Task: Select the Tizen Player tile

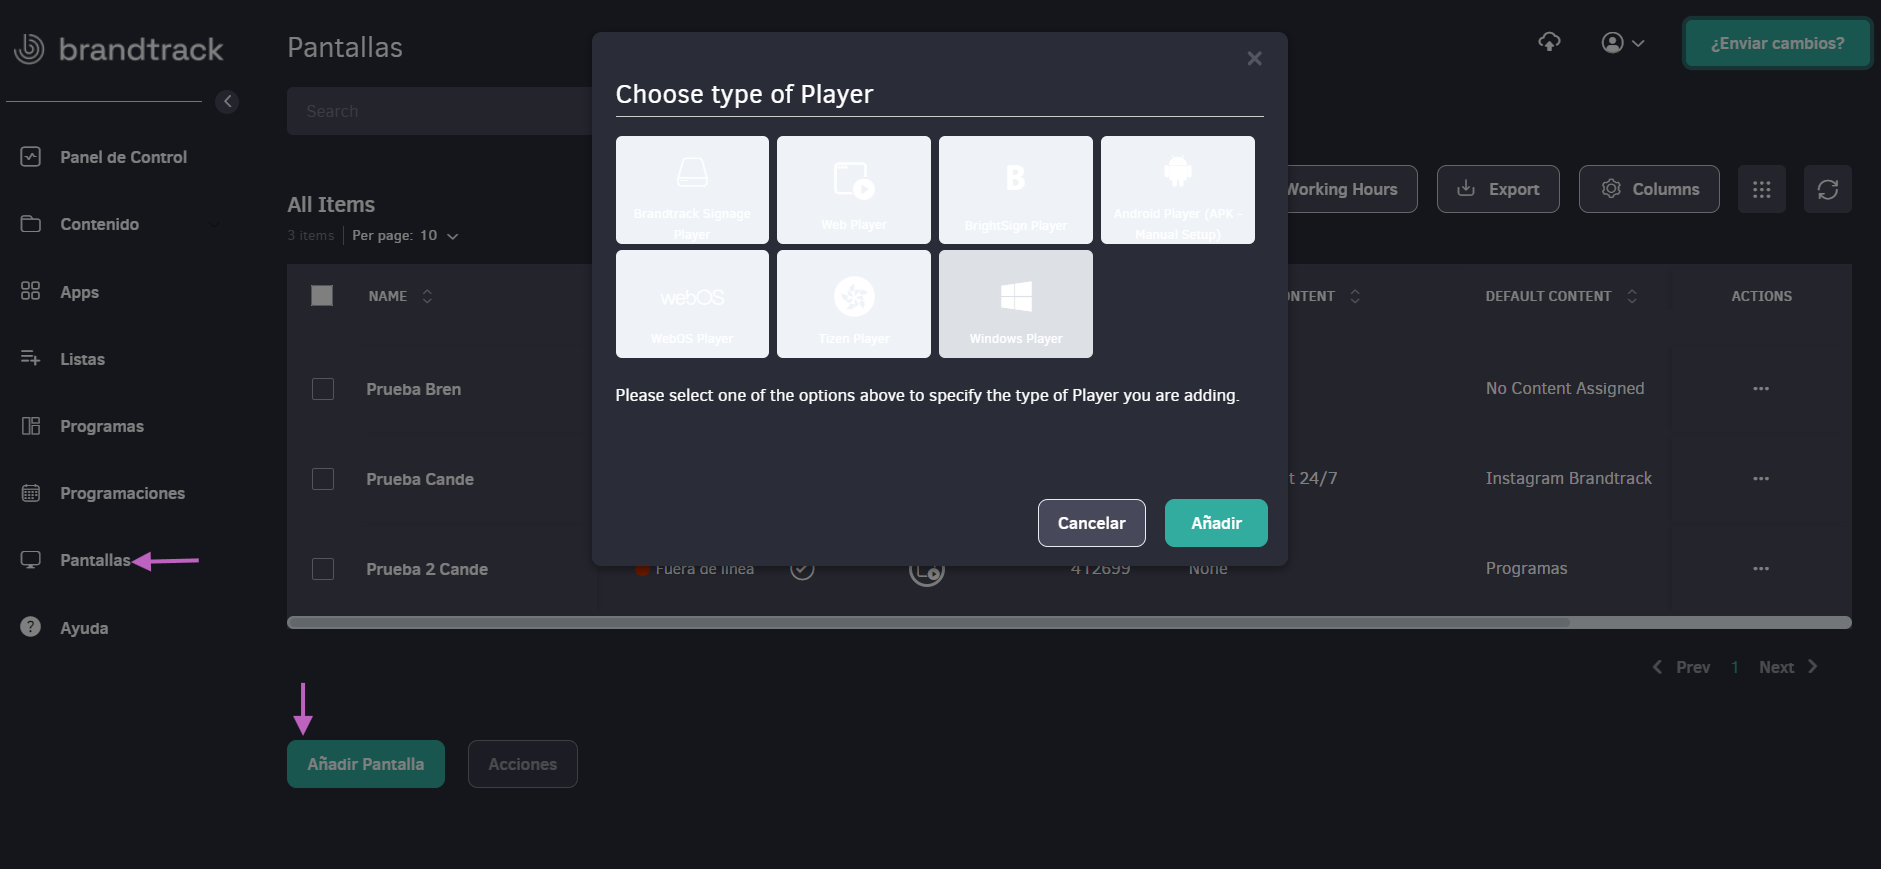Action: [x=854, y=304]
